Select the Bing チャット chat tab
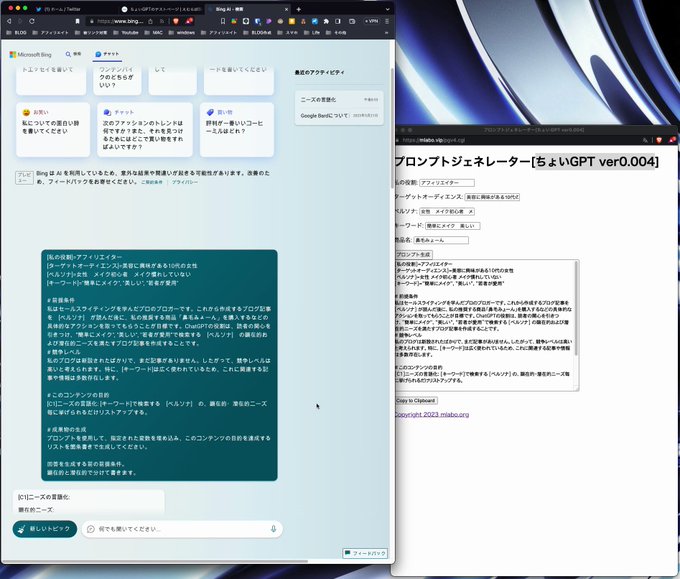The image size is (680, 579). pyautogui.click(x=107, y=54)
